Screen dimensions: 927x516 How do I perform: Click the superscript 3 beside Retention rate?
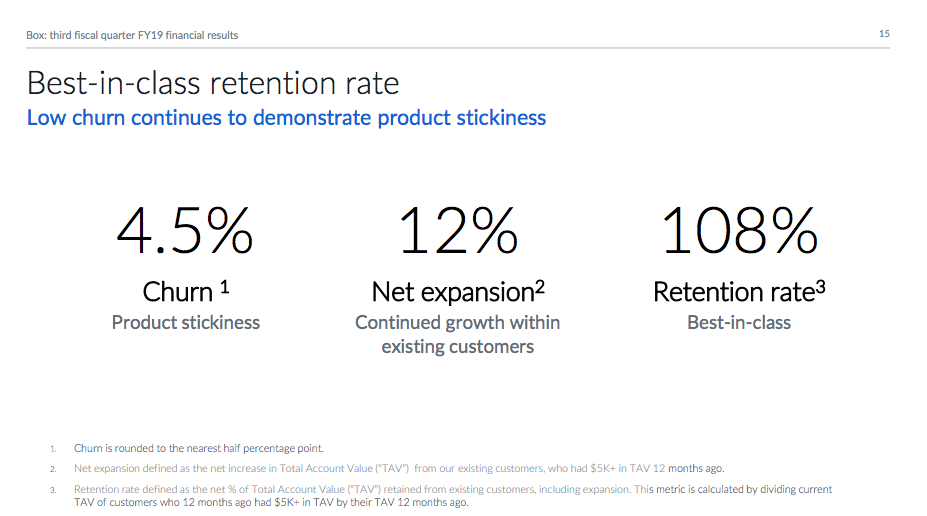coord(820,286)
